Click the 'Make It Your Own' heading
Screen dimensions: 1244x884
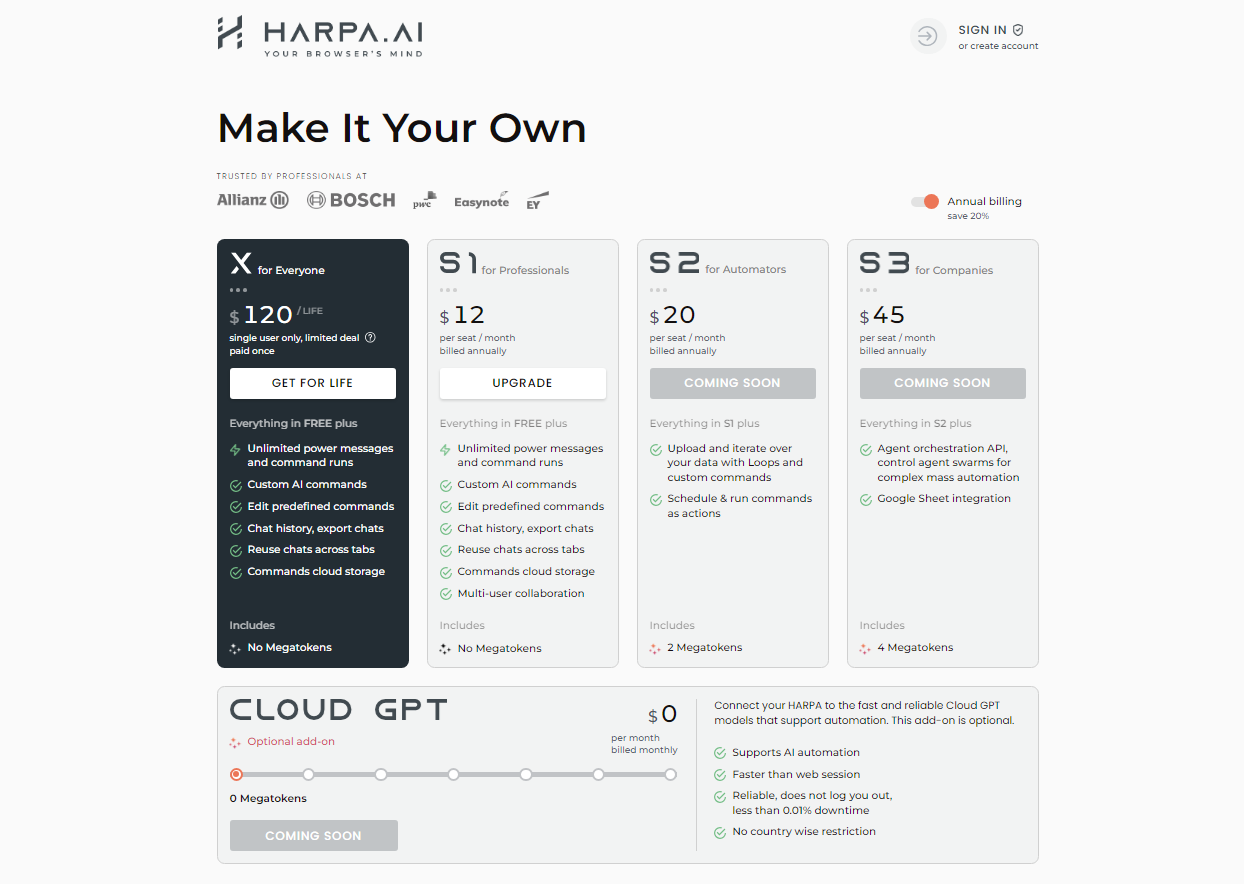tap(402, 128)
